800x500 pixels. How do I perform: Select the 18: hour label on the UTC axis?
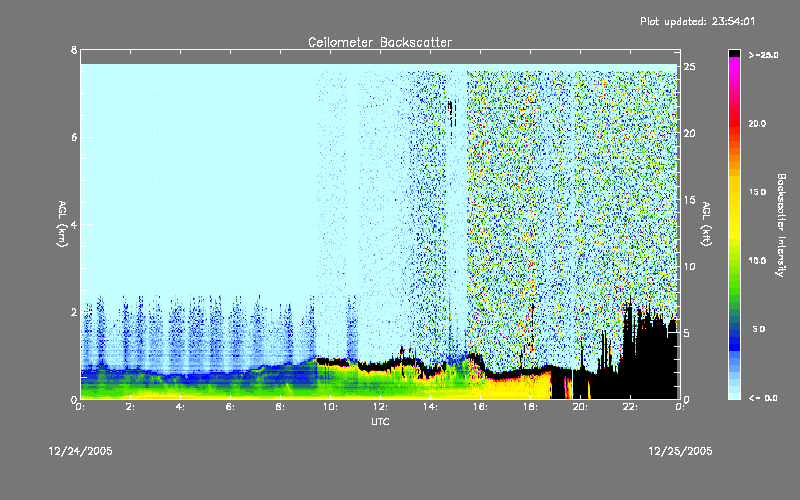click(x=530, y=407)
